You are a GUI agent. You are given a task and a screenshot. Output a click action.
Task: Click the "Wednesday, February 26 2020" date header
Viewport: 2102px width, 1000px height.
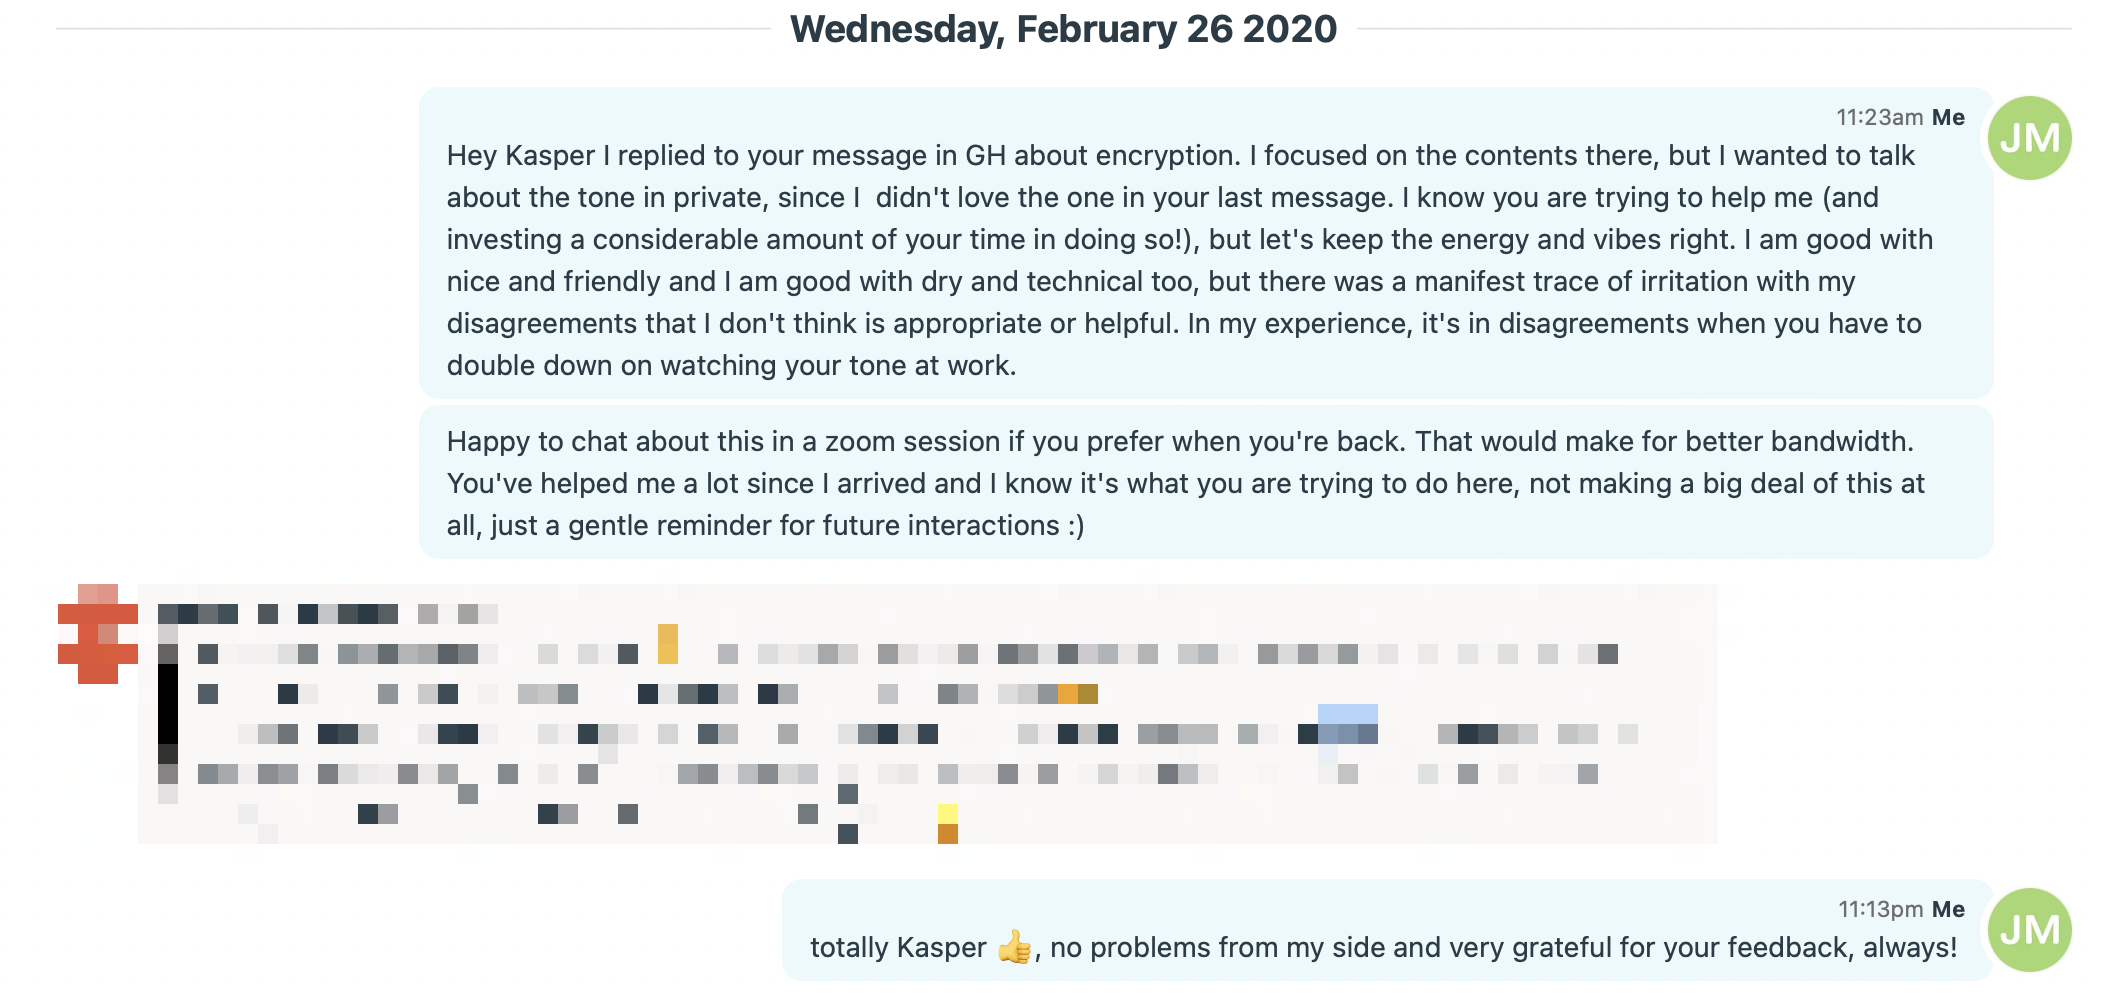[x=1063, y=29]
